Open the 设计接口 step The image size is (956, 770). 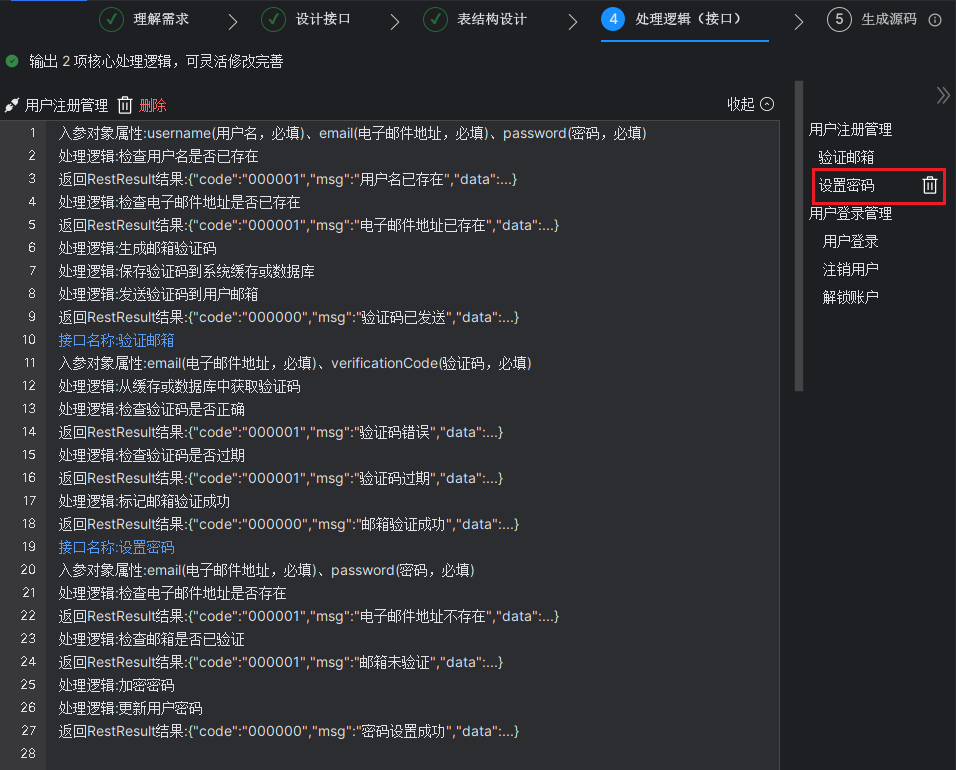click(x=323, y=20)
